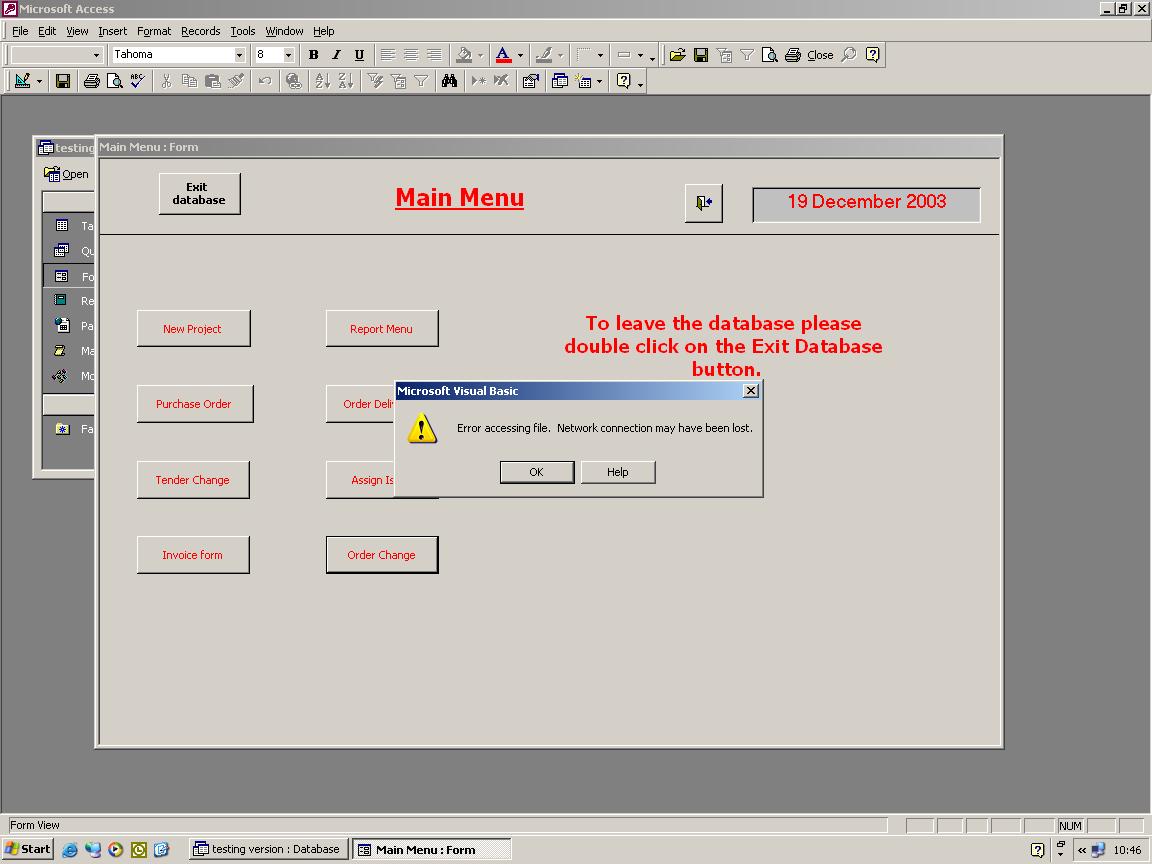Open the empty Object selector combo box
The image size is (1152, 864).
coord(56,55)
